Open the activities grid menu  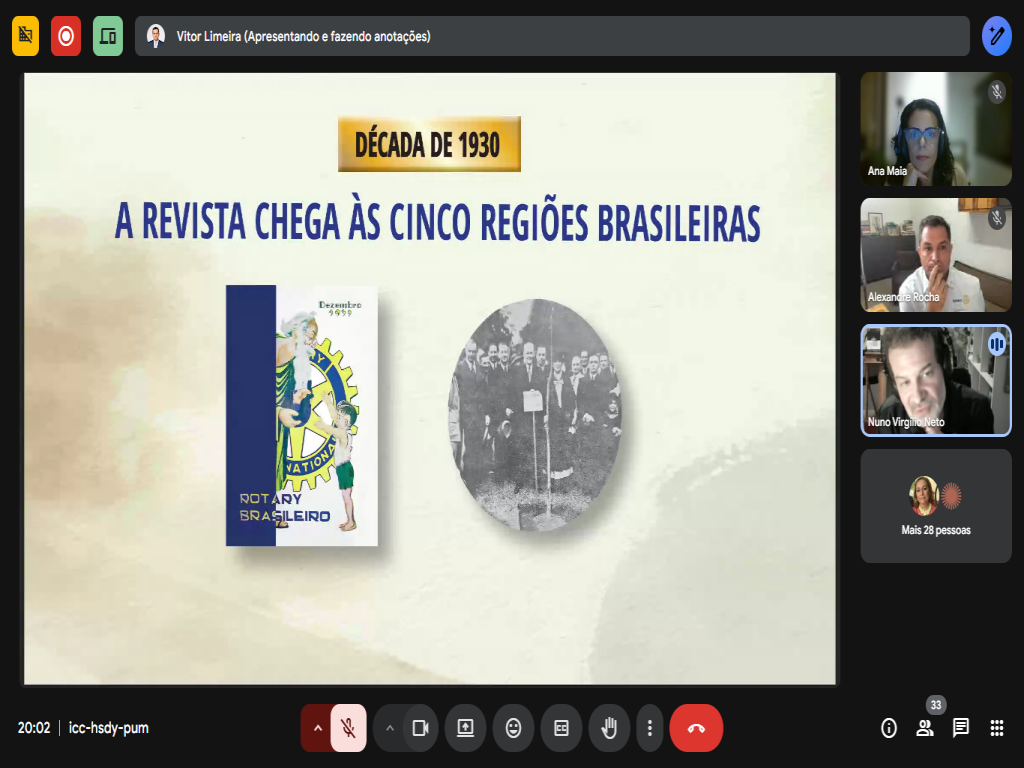pos(997,728)
